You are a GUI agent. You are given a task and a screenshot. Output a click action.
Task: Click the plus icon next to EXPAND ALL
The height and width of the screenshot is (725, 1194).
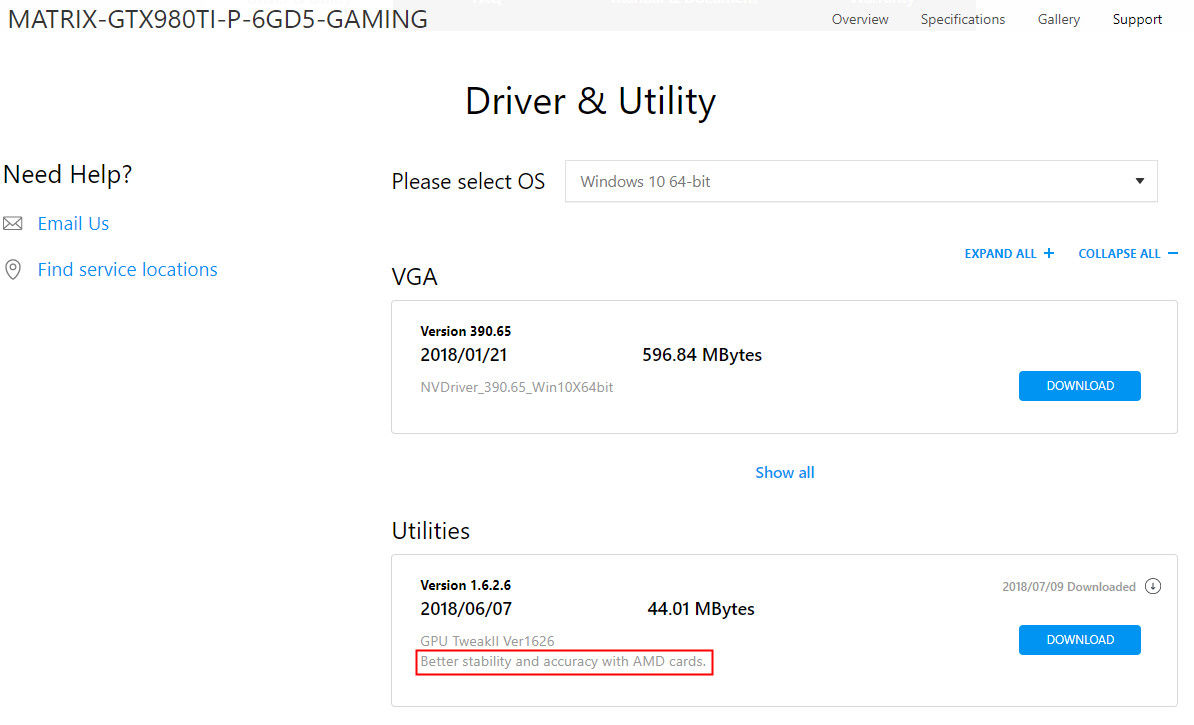pyautogui.click(x=1049, y=254)
